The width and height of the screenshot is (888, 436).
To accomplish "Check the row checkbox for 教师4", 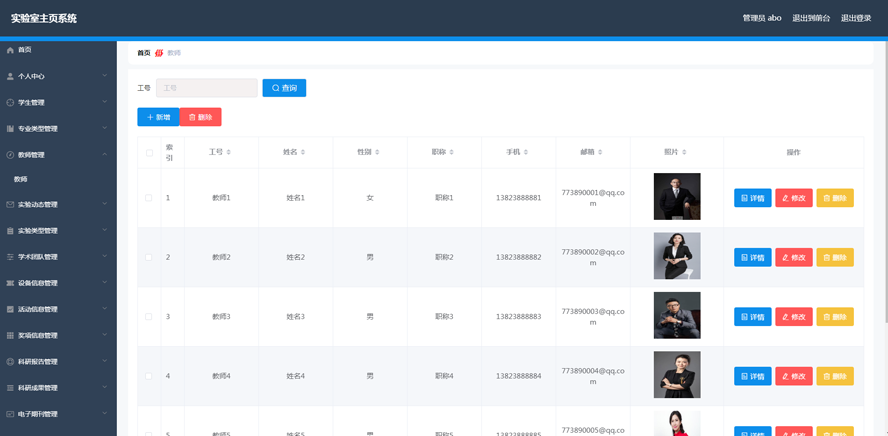I will tap(148, 376).
